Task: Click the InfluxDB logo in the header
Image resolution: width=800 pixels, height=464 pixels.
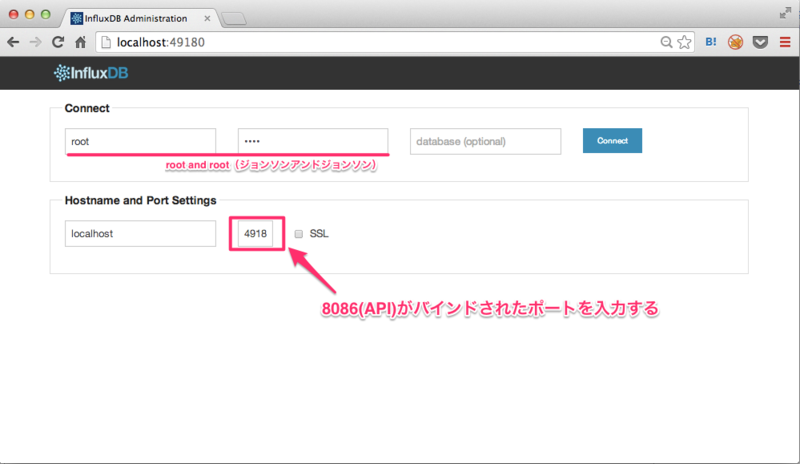Action: coord(91,73)
